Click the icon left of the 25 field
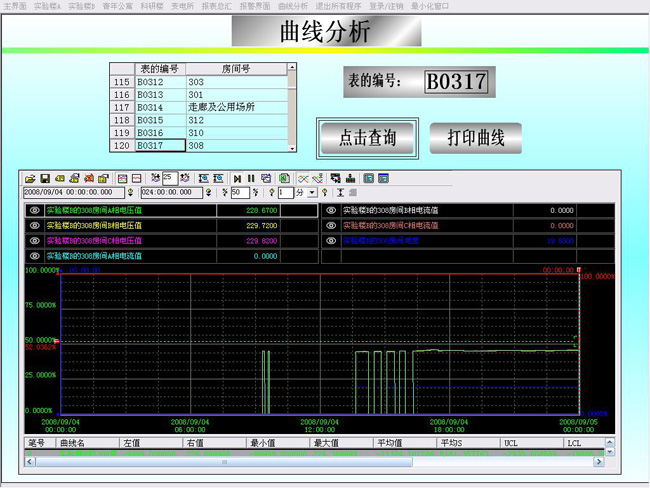This screenshot has height=488, width=650. (155, 178)
